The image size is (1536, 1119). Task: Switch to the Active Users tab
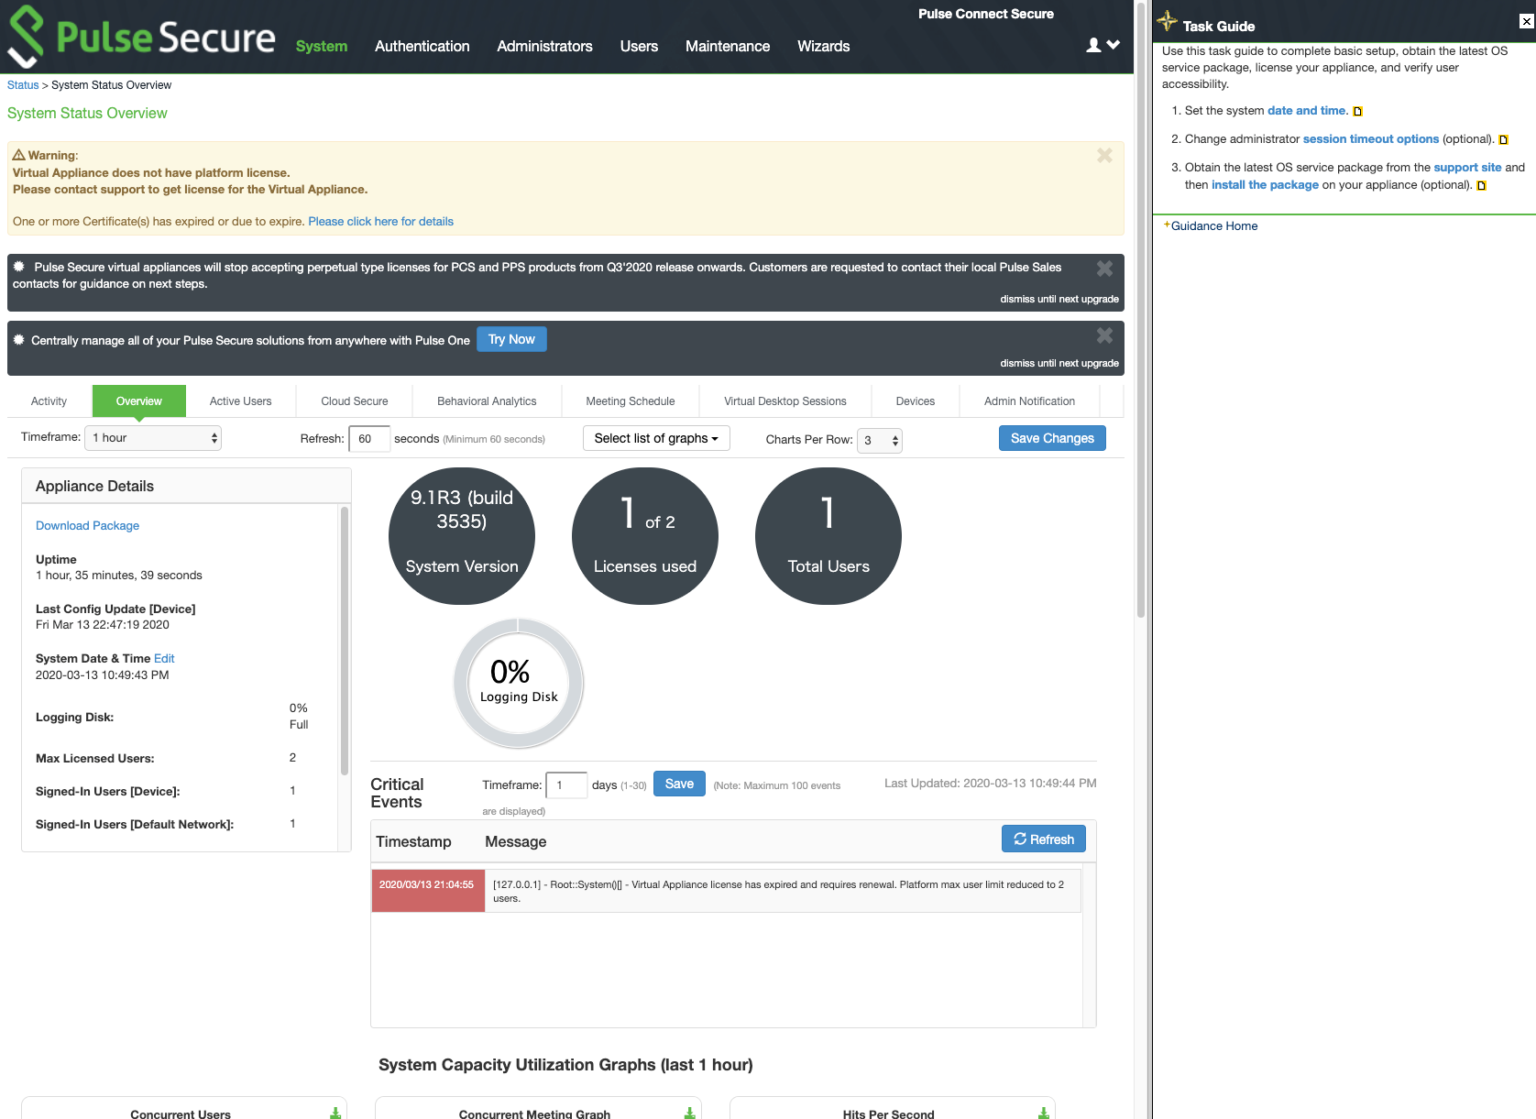point(240,400)
